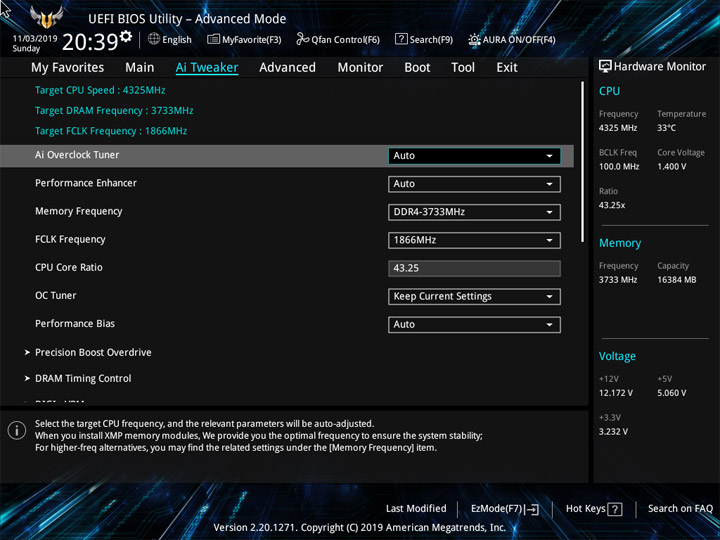Click the CPU heading in Hardware Monitor
Screen dimensions: 720x540
click(609, 91)
